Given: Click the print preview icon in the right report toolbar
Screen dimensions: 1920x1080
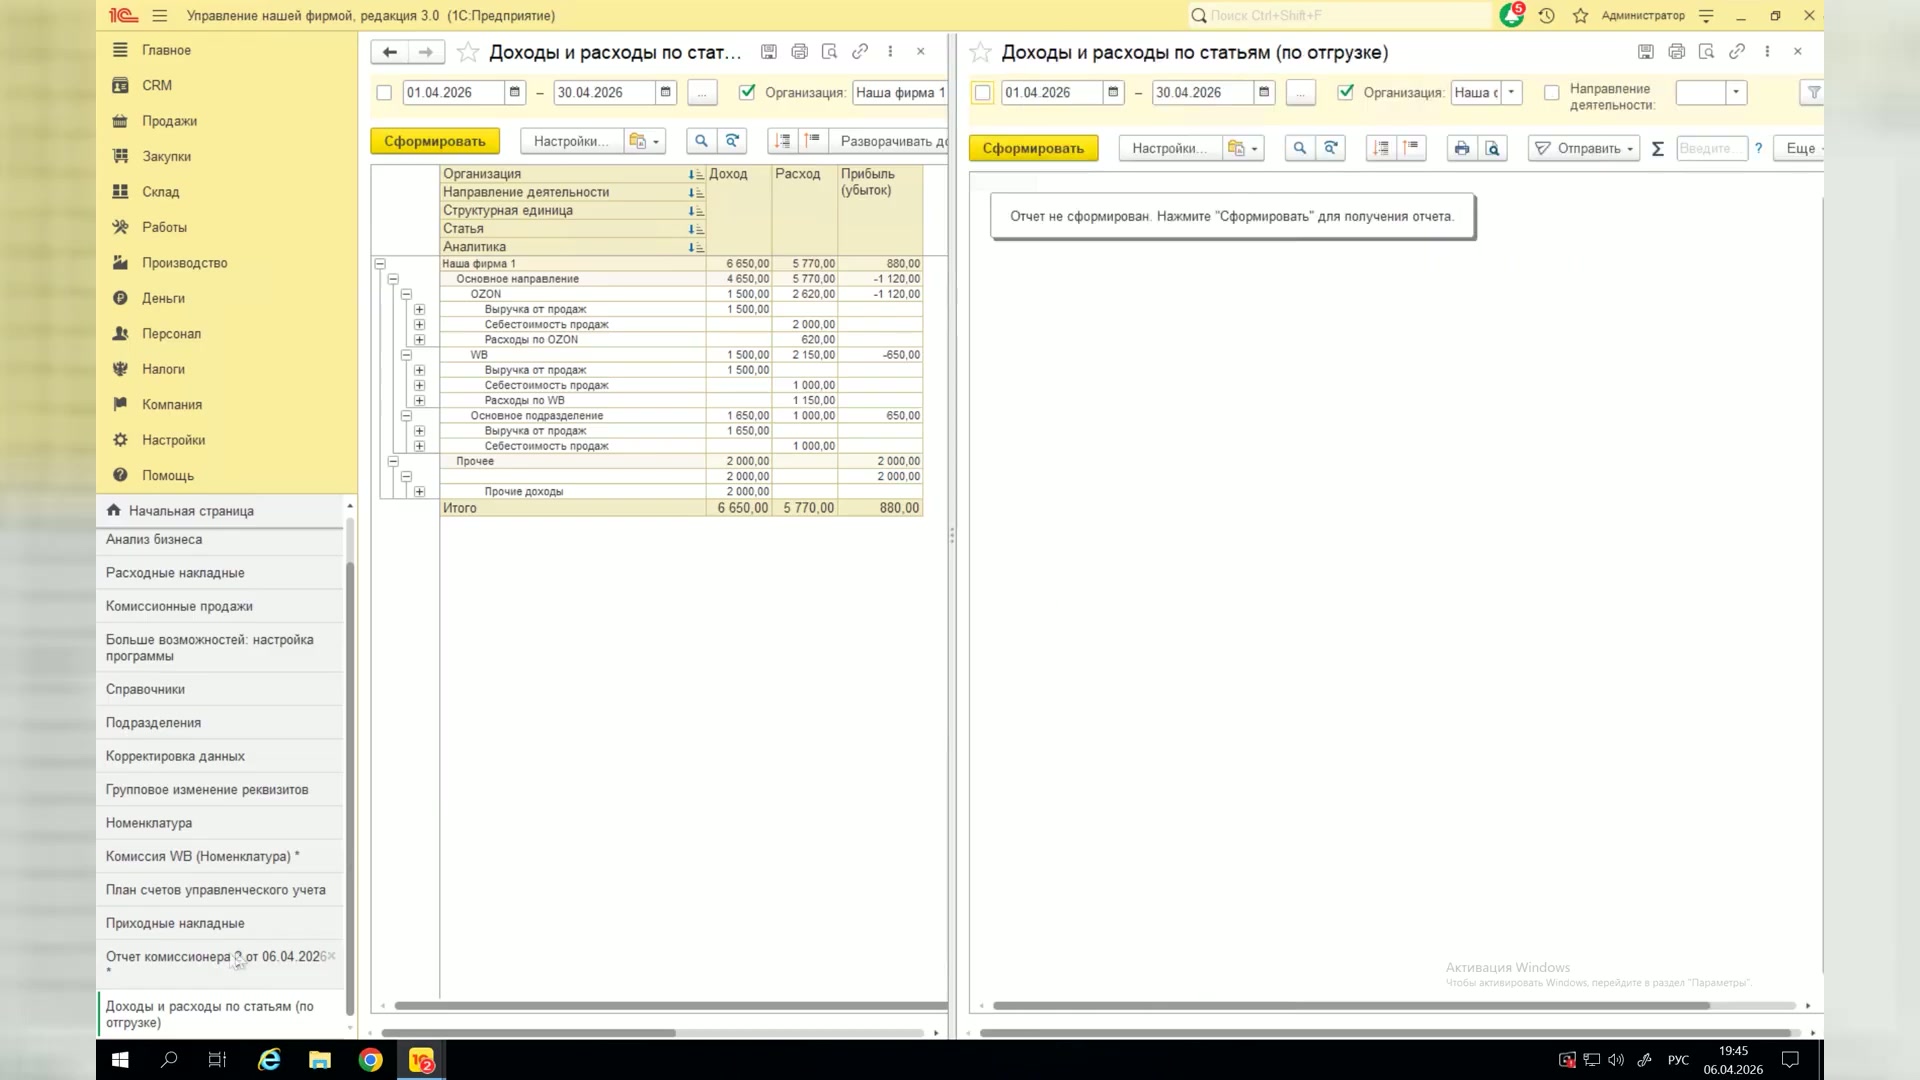Looking at the screenshot, I should point(1492,148).
